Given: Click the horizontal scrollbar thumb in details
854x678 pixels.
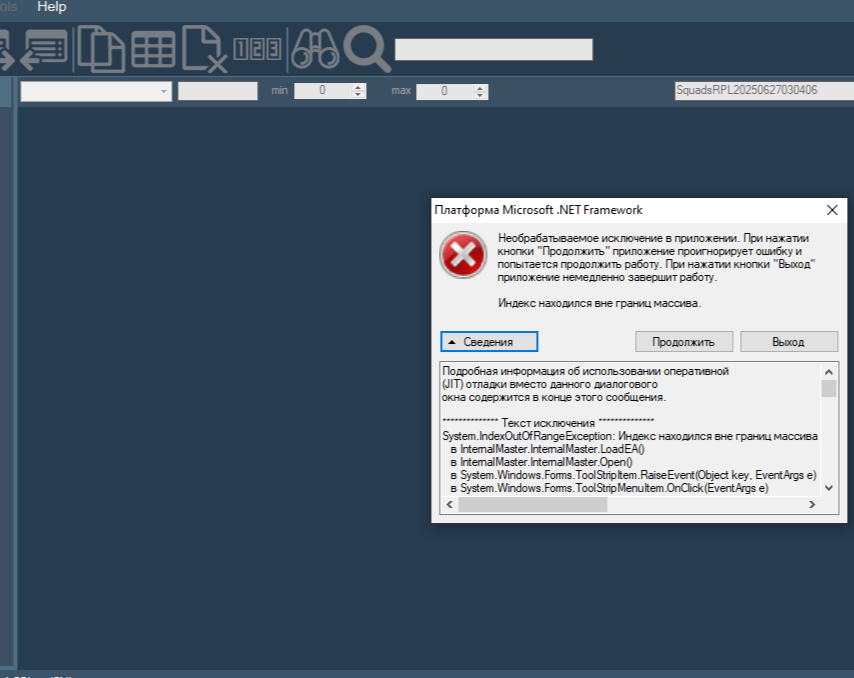Looking at the screenshot, I should click(533, 504).
